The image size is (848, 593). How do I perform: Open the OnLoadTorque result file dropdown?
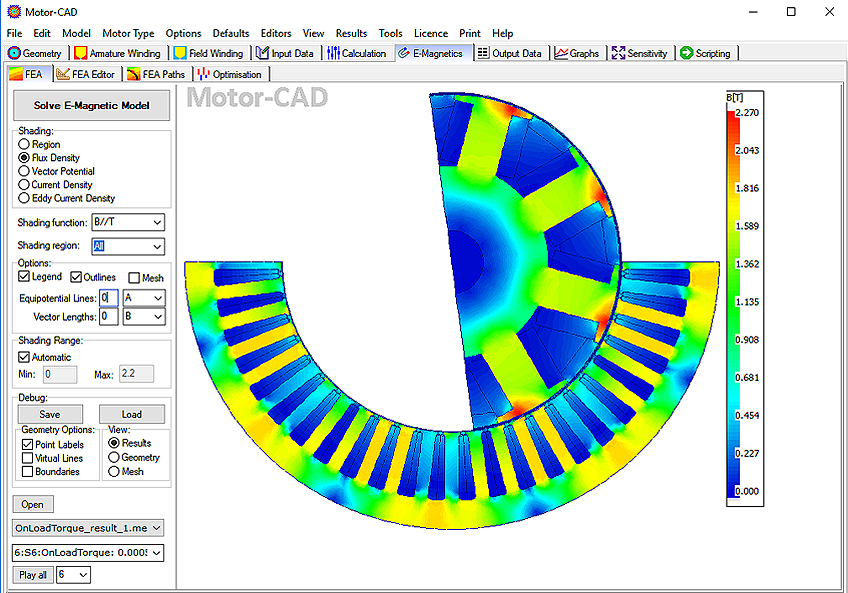pos(157,527)
